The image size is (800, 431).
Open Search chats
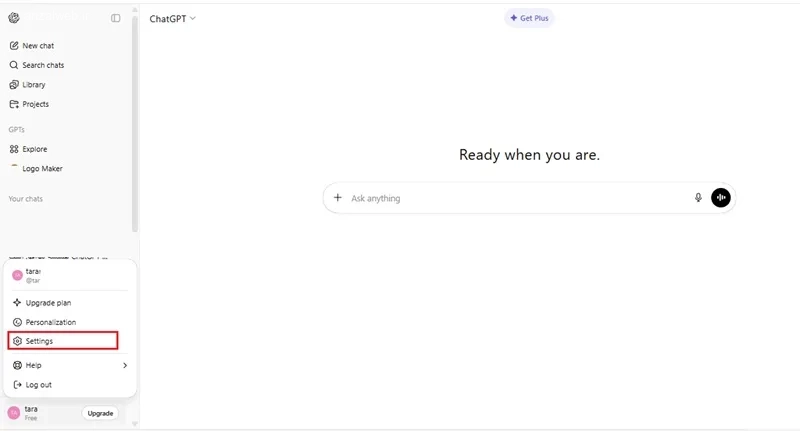tap(37, 65)
